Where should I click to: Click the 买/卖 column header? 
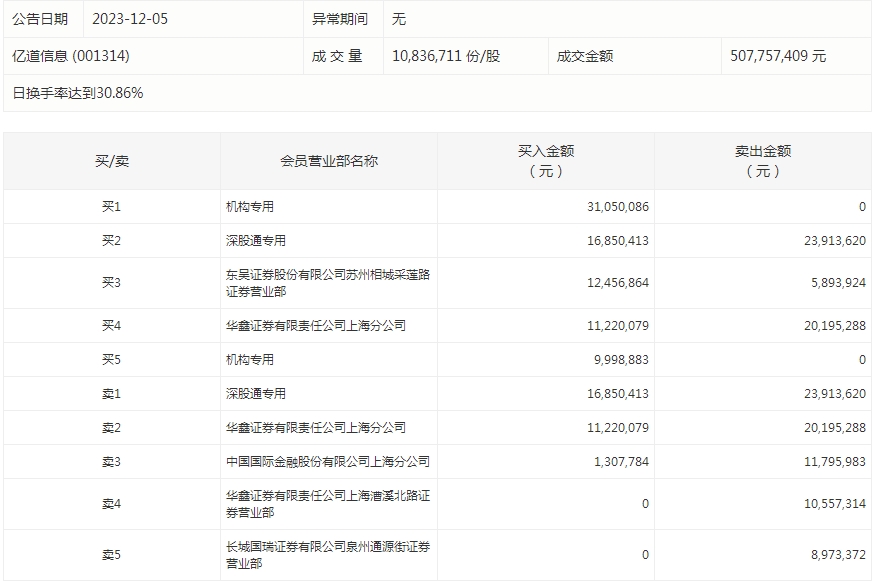click(x=111, y=161)
